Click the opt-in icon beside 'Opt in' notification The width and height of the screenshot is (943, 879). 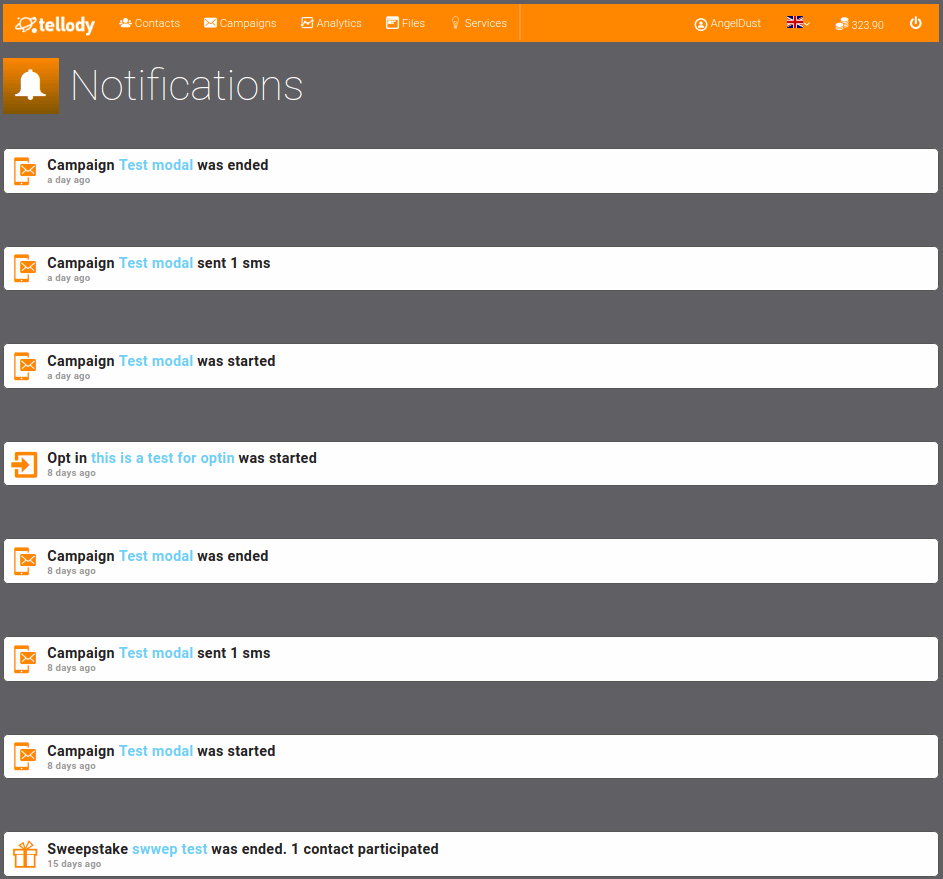pos(25,464)
